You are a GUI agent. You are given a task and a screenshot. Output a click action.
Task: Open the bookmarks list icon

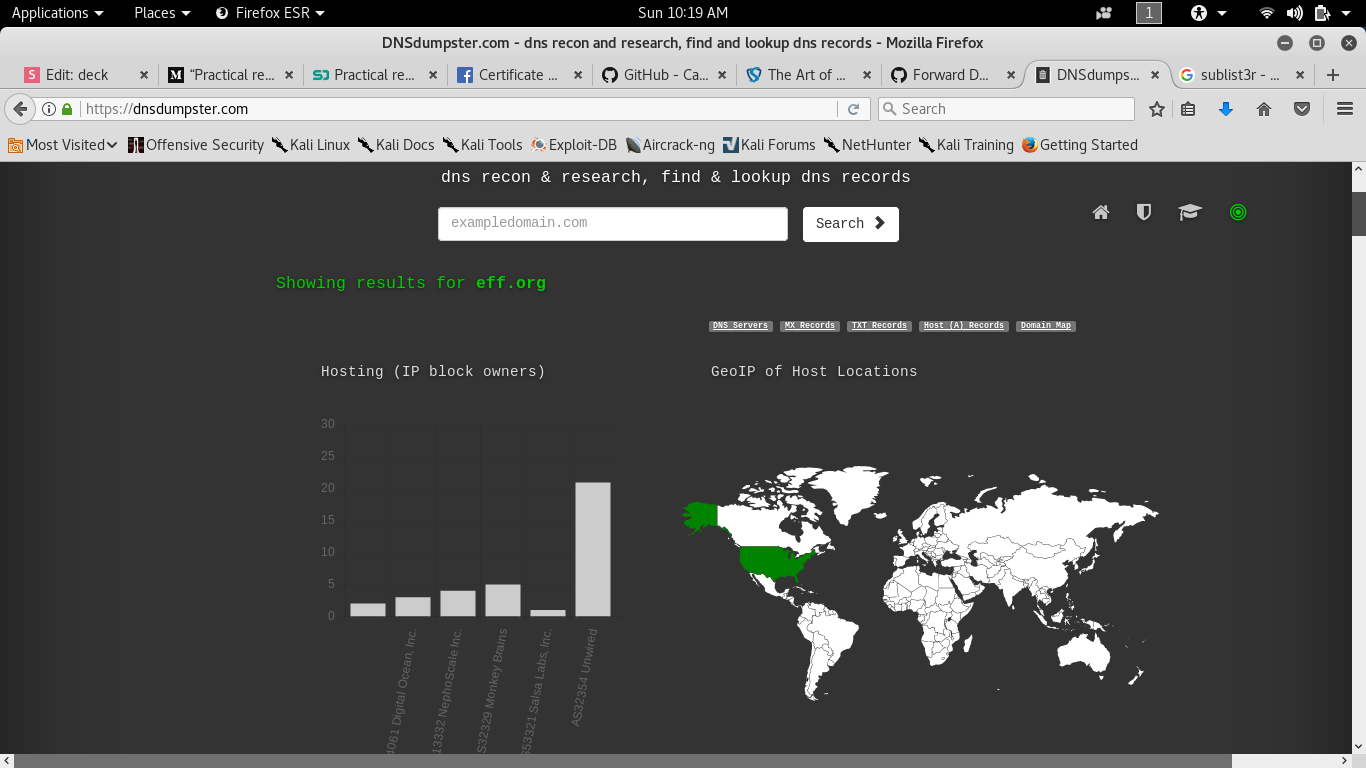coord(1188,109)
